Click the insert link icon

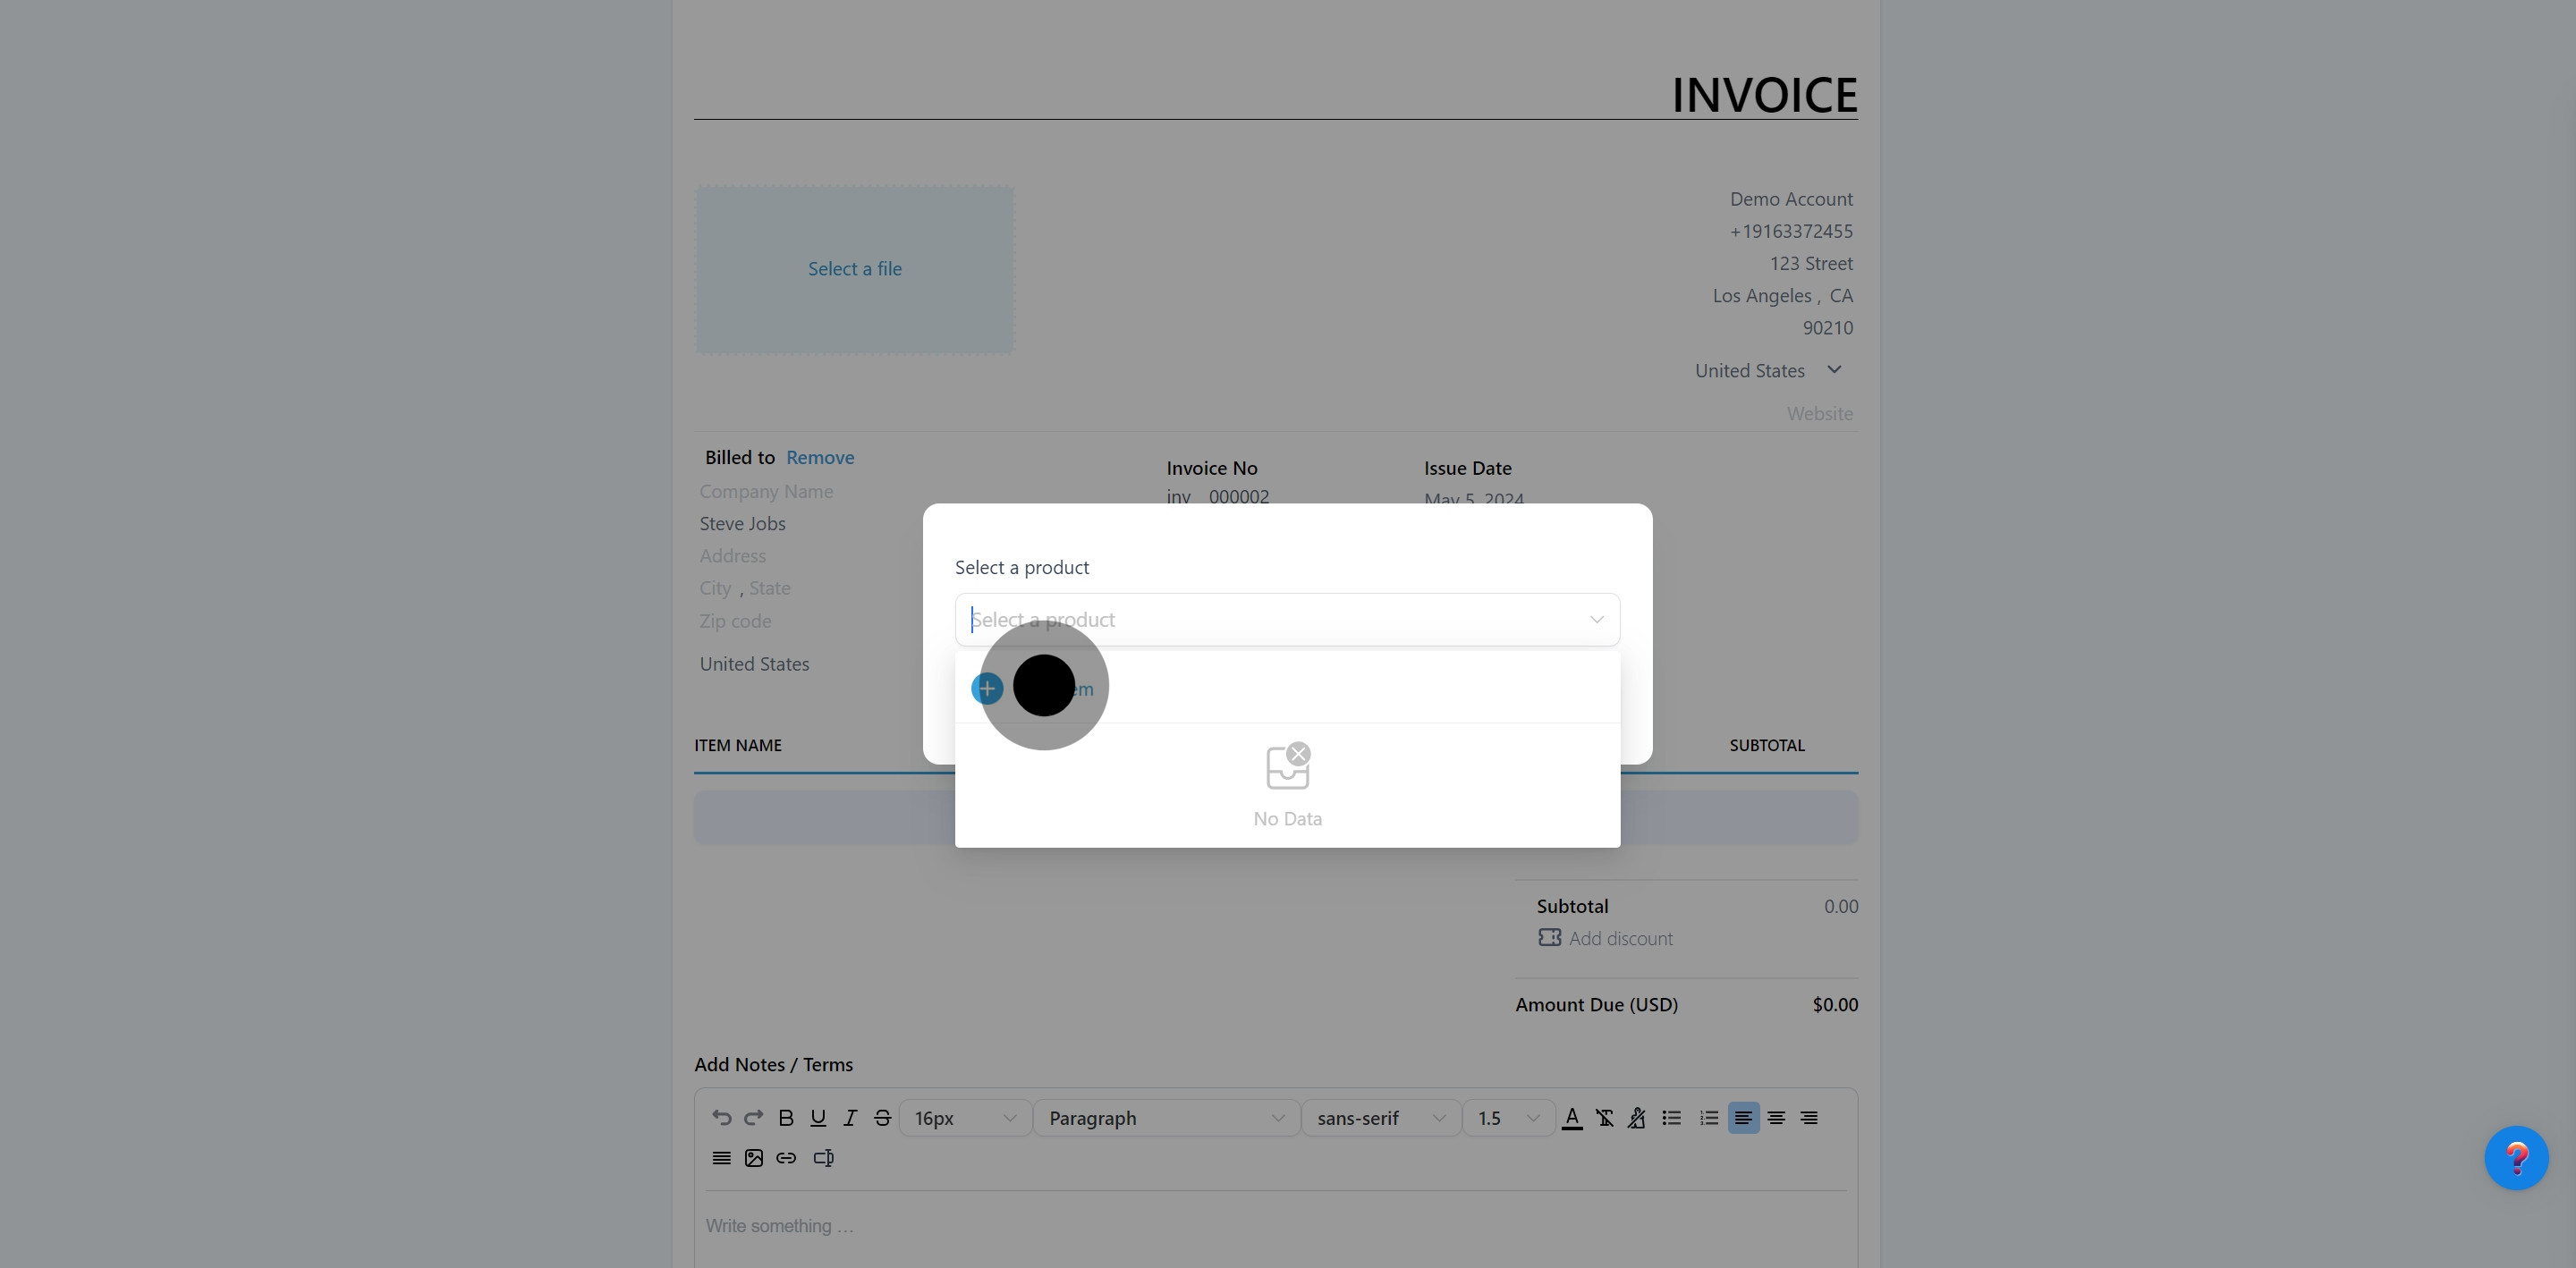click(786, 1158)
